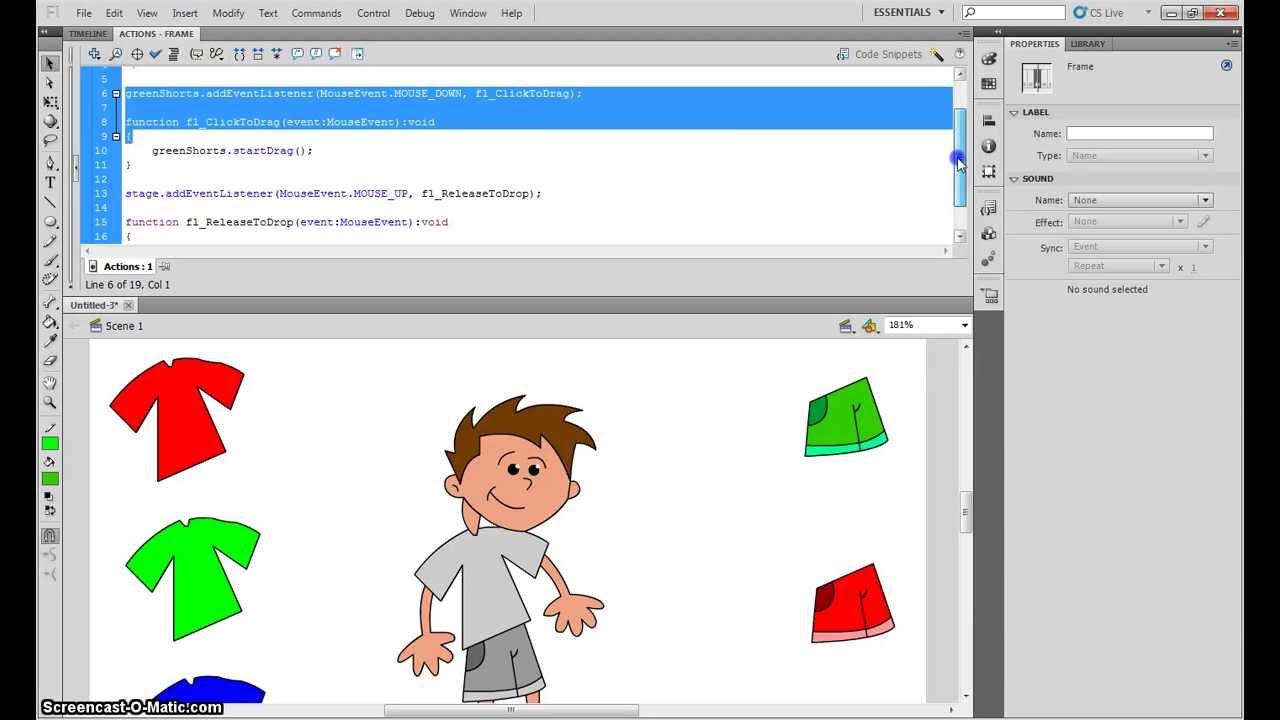Screen dimensions: 1280x720
Task: Close the Untitled-3 document tab
Action: click(128, 305)
